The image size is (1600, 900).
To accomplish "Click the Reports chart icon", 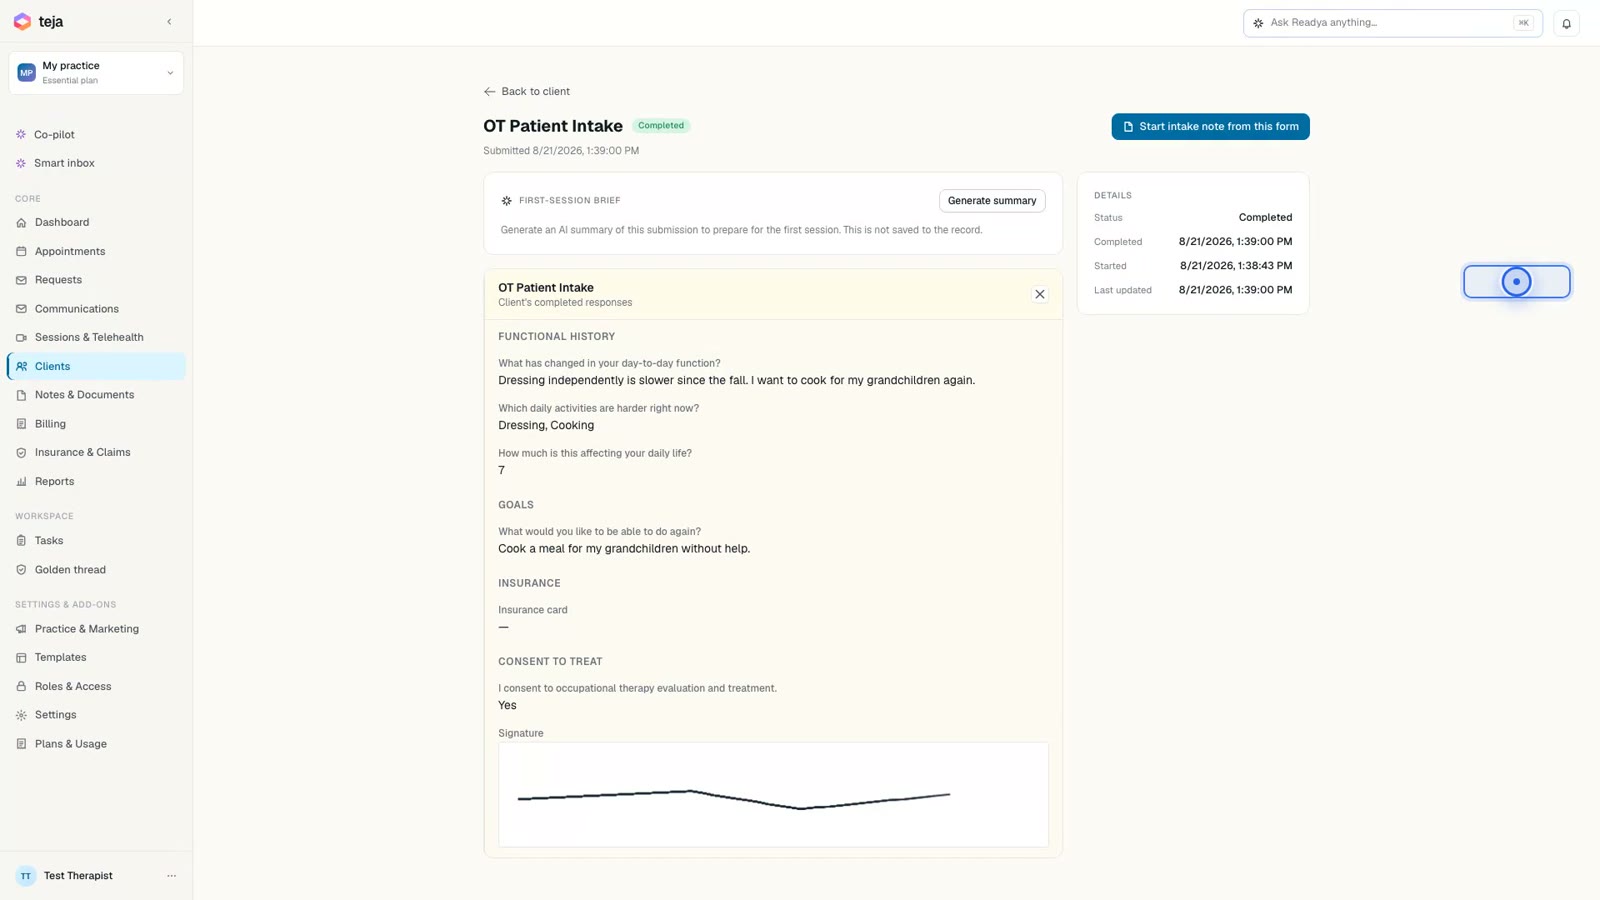I will pyautogui.click(x=21, y=481).
